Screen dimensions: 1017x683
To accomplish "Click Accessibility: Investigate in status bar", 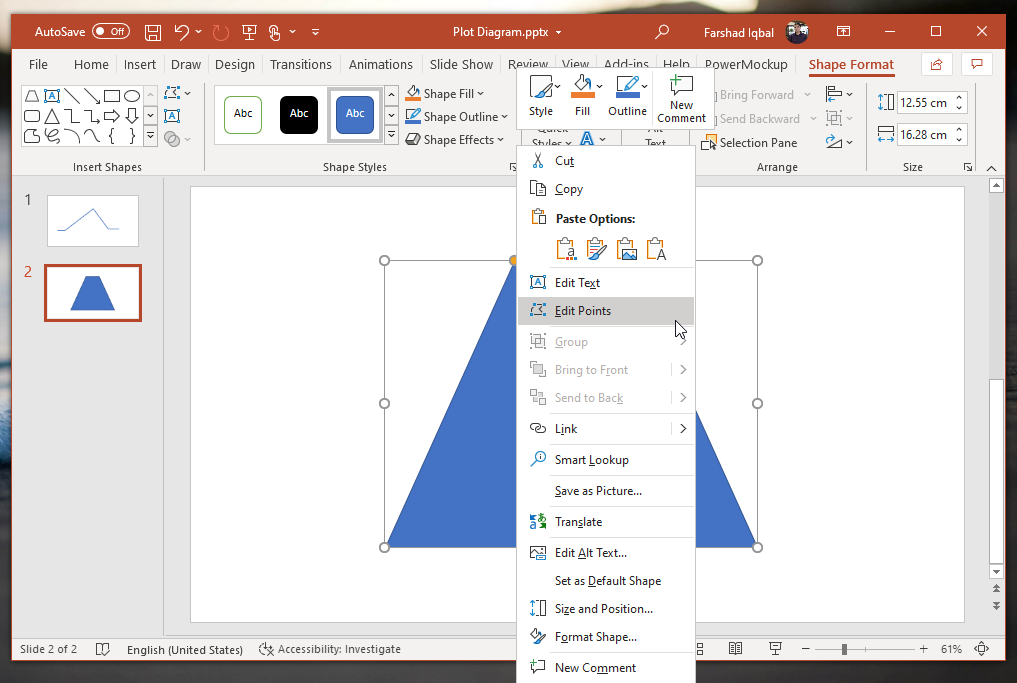I will pos(330,649).
